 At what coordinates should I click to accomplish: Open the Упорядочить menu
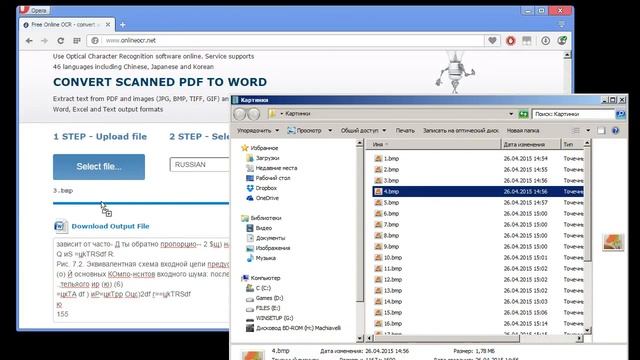[x=258, y=131]
